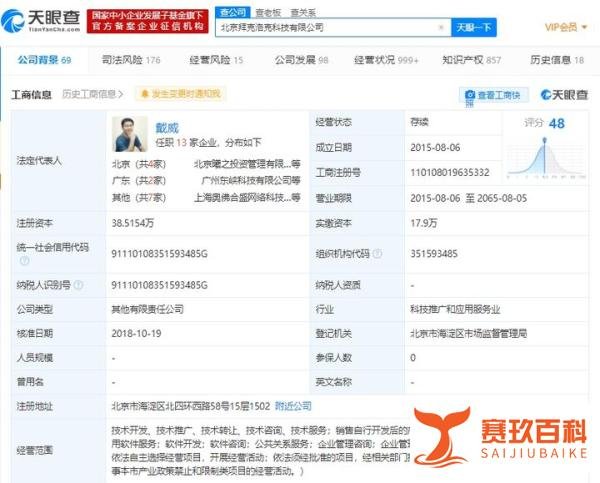Select the organization code 351593485
The height and width of the screenshot is (483, 600).
tap(434, 253)
